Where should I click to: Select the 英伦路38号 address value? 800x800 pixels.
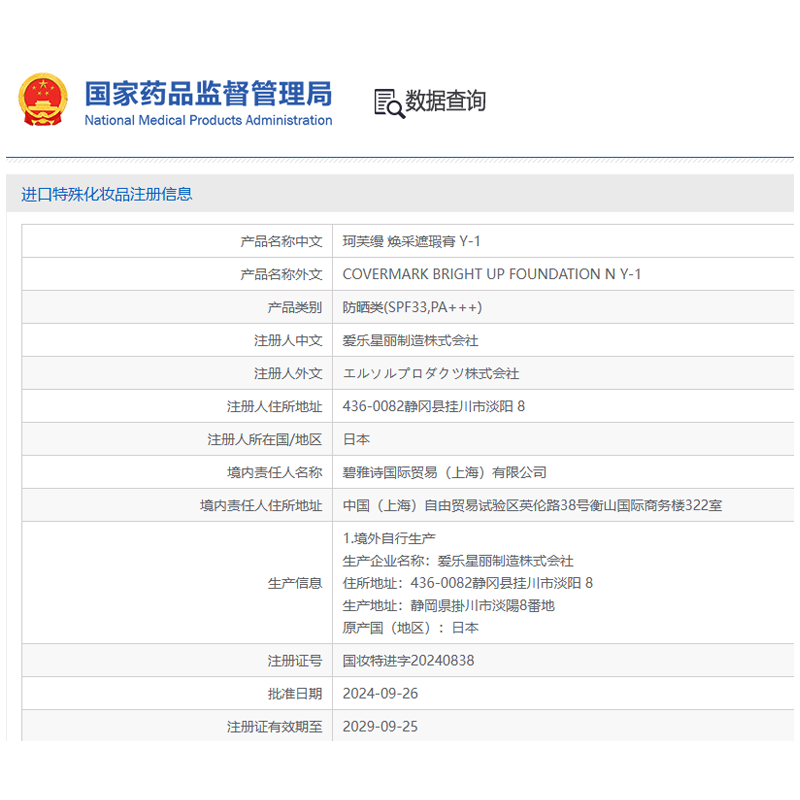click(532, 506)
